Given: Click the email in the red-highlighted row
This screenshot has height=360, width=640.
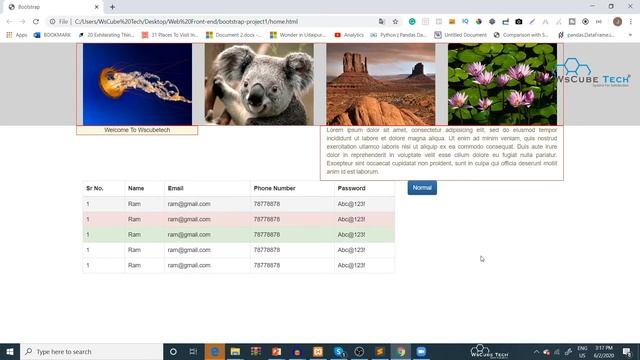Looking at the screenshot, I should pyautogui.click(x=189, y=219).
